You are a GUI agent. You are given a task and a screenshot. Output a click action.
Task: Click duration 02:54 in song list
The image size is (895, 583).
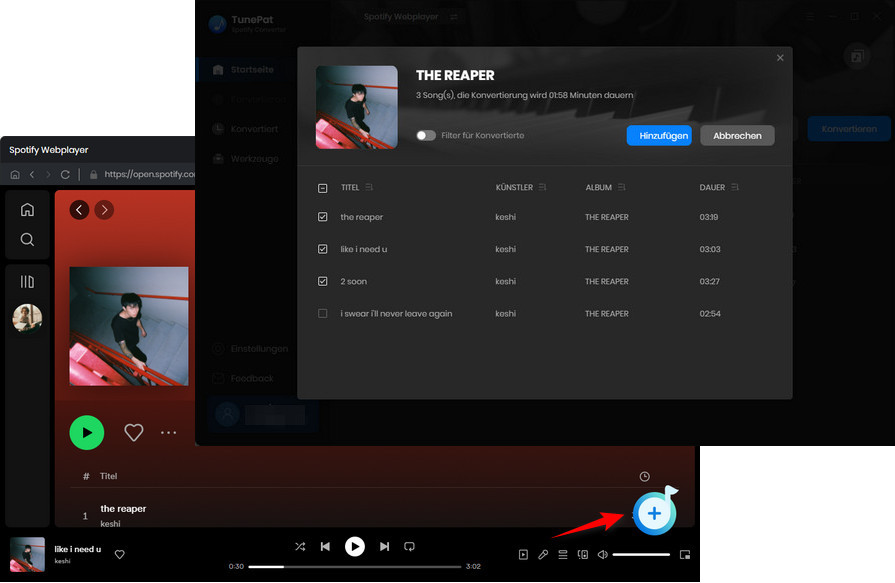tap(710, 313)
